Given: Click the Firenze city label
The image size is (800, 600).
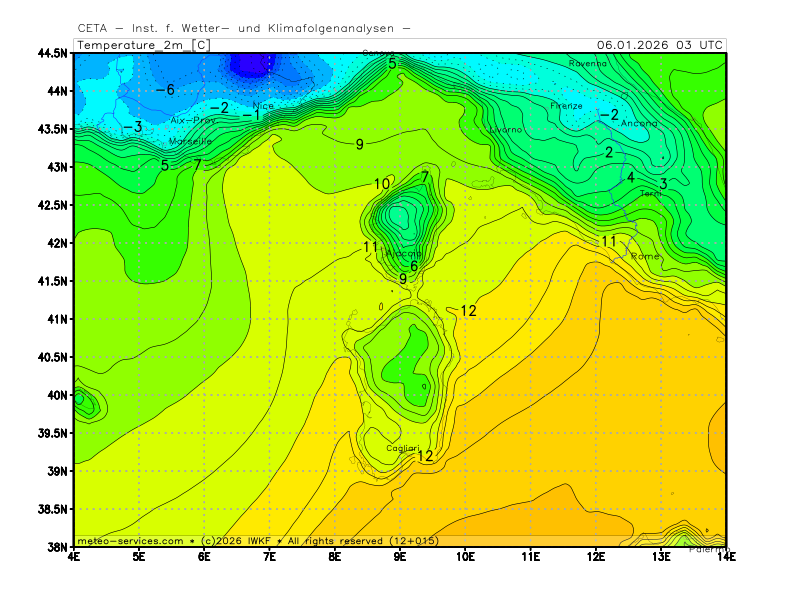Looking at the screenshot, I should click(566, 105).
